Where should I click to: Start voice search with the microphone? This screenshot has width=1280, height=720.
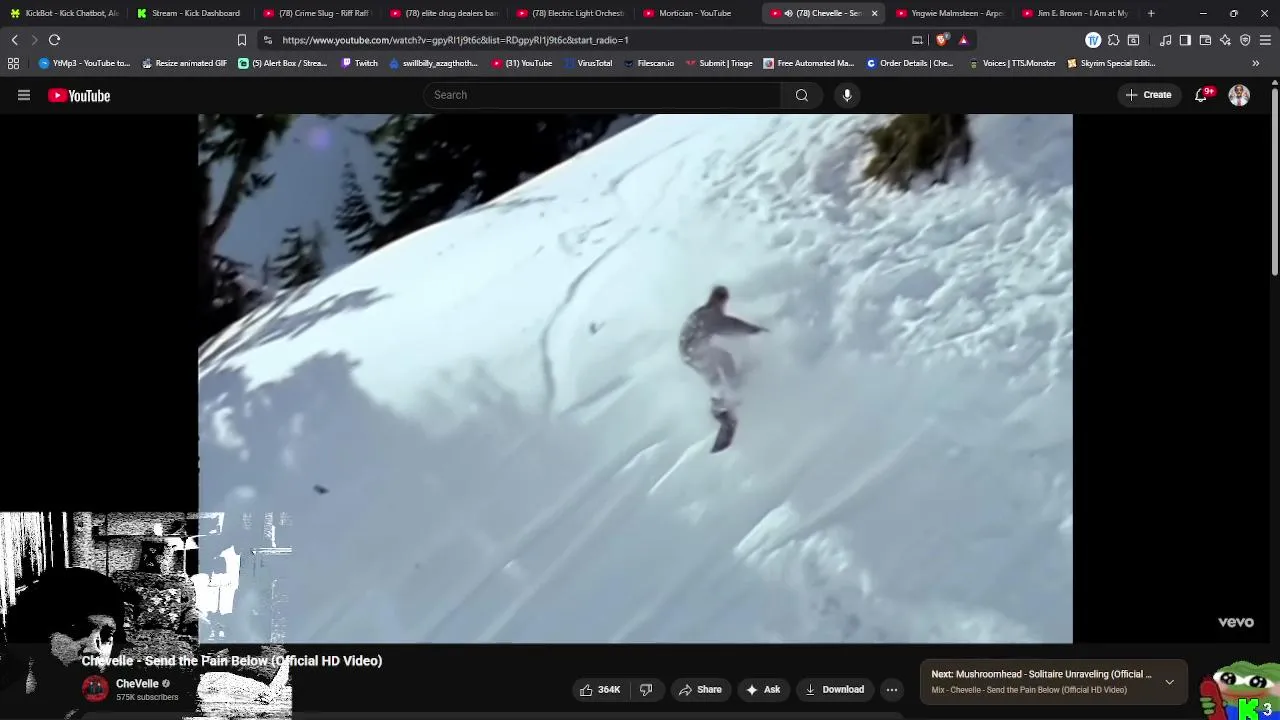point(847,95)
